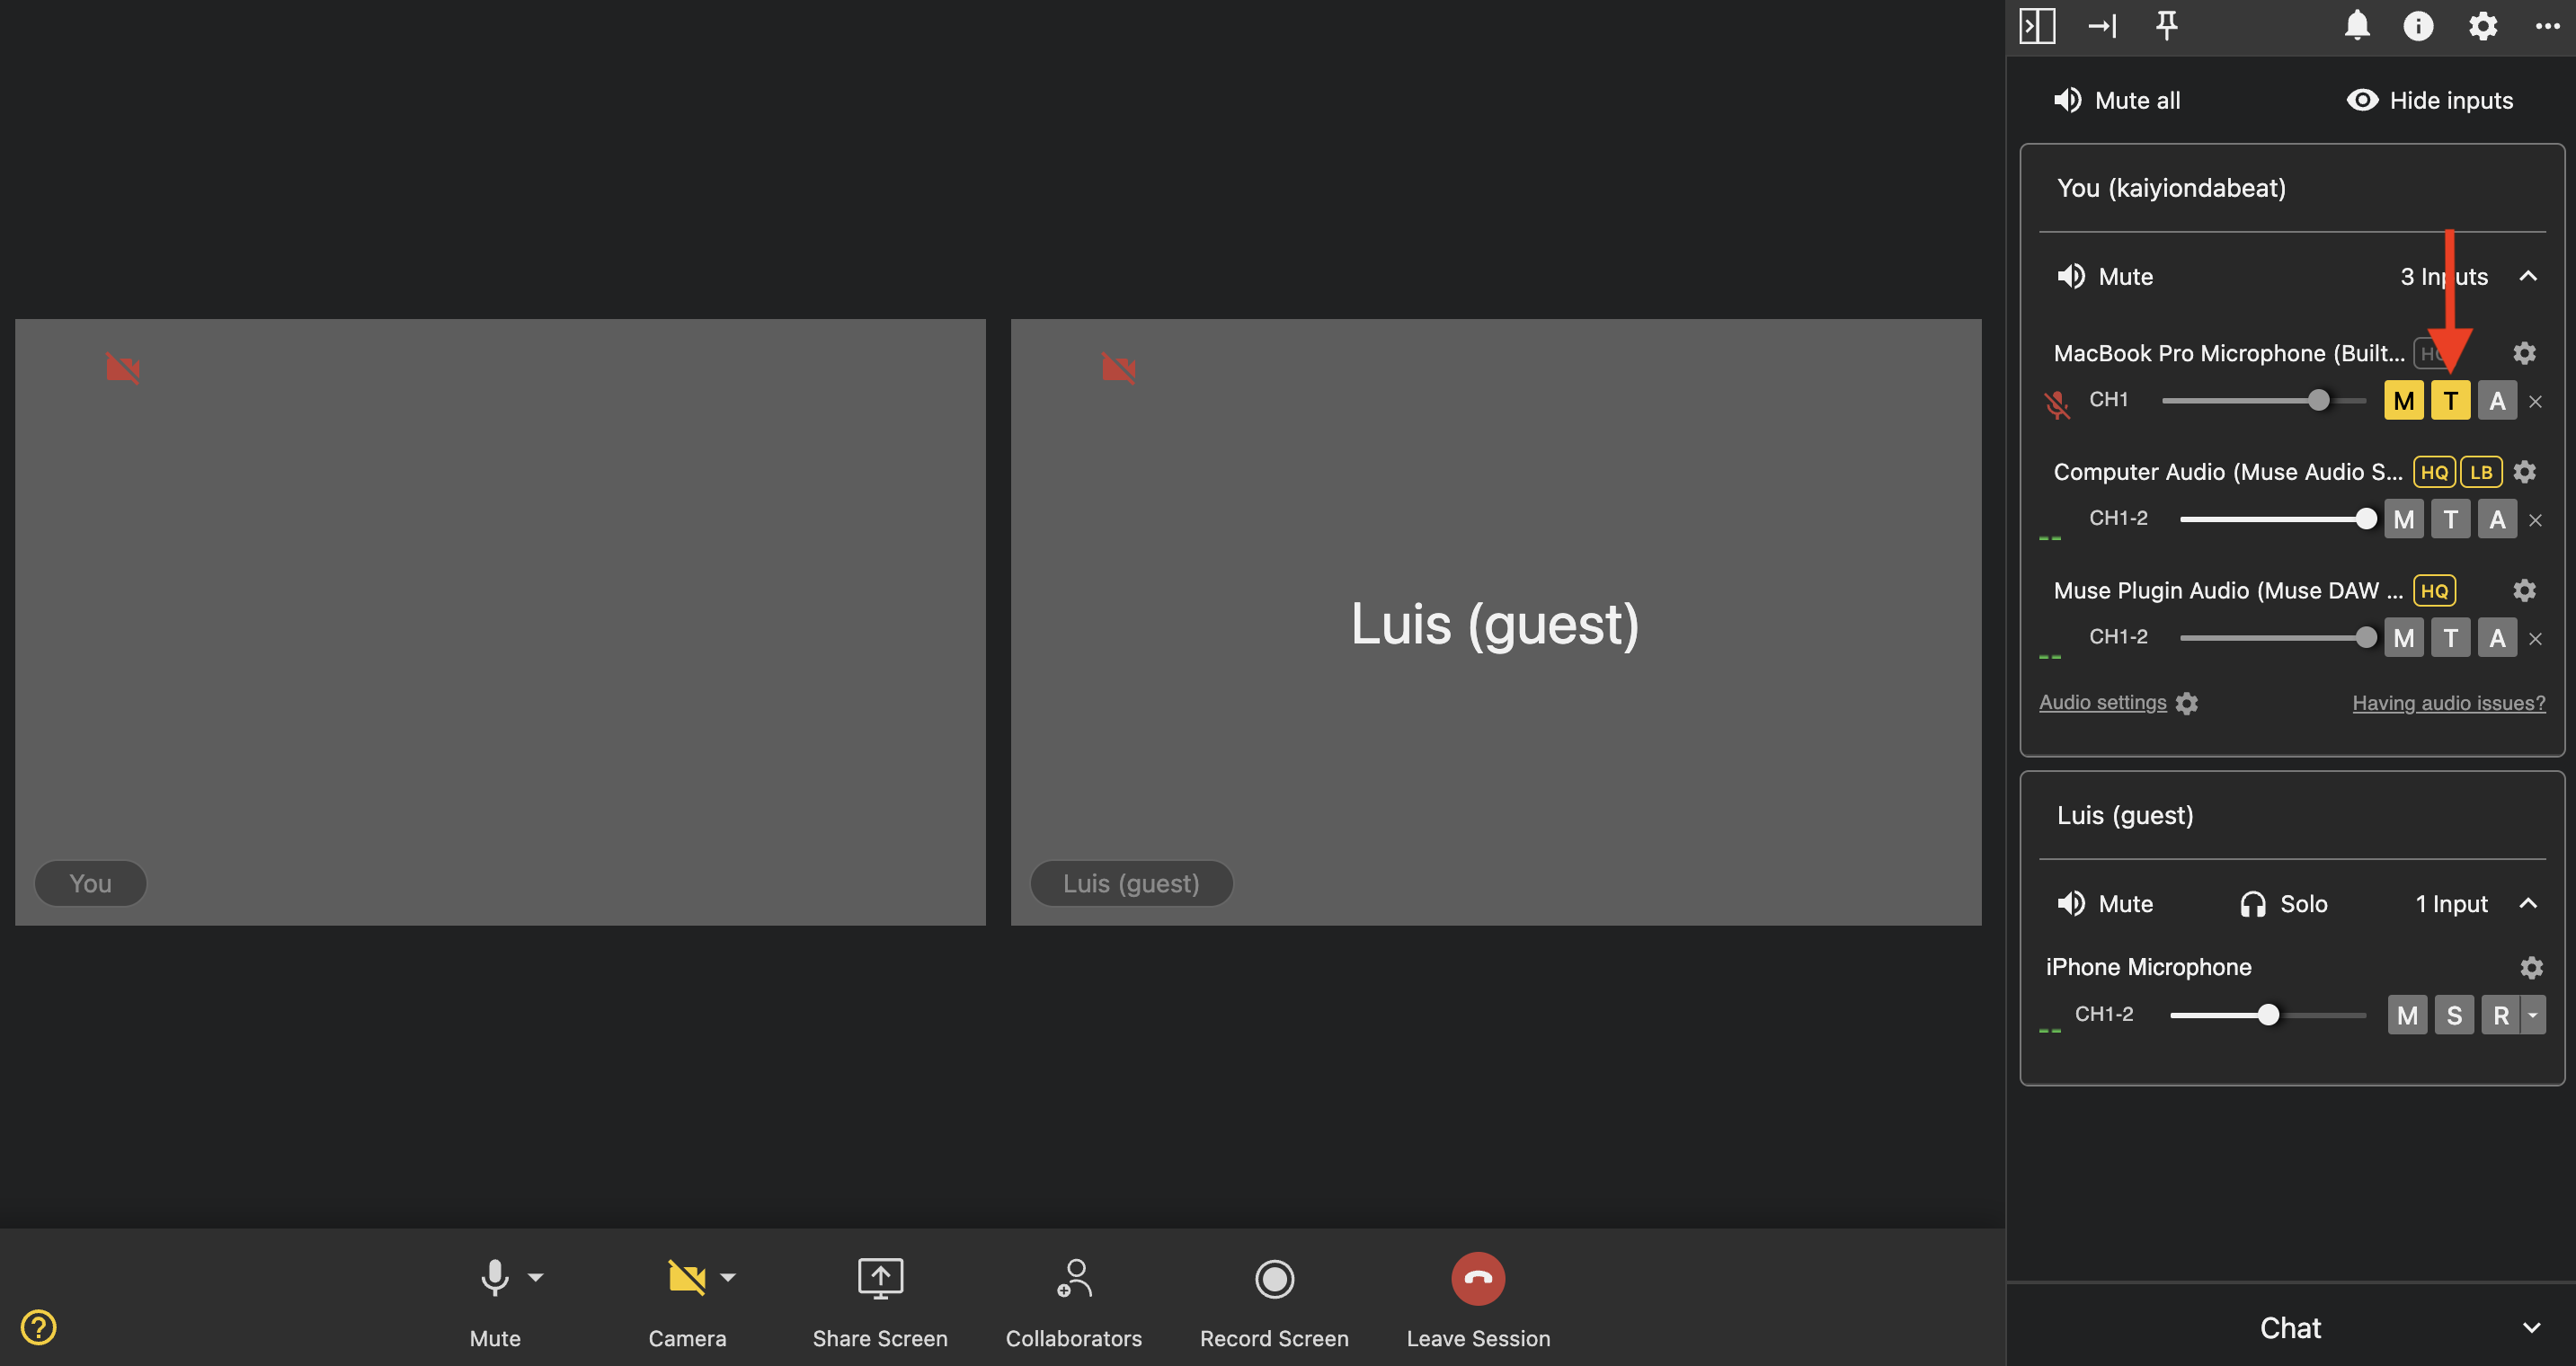Open Muse Plugin Audio settings gear

2524,591
